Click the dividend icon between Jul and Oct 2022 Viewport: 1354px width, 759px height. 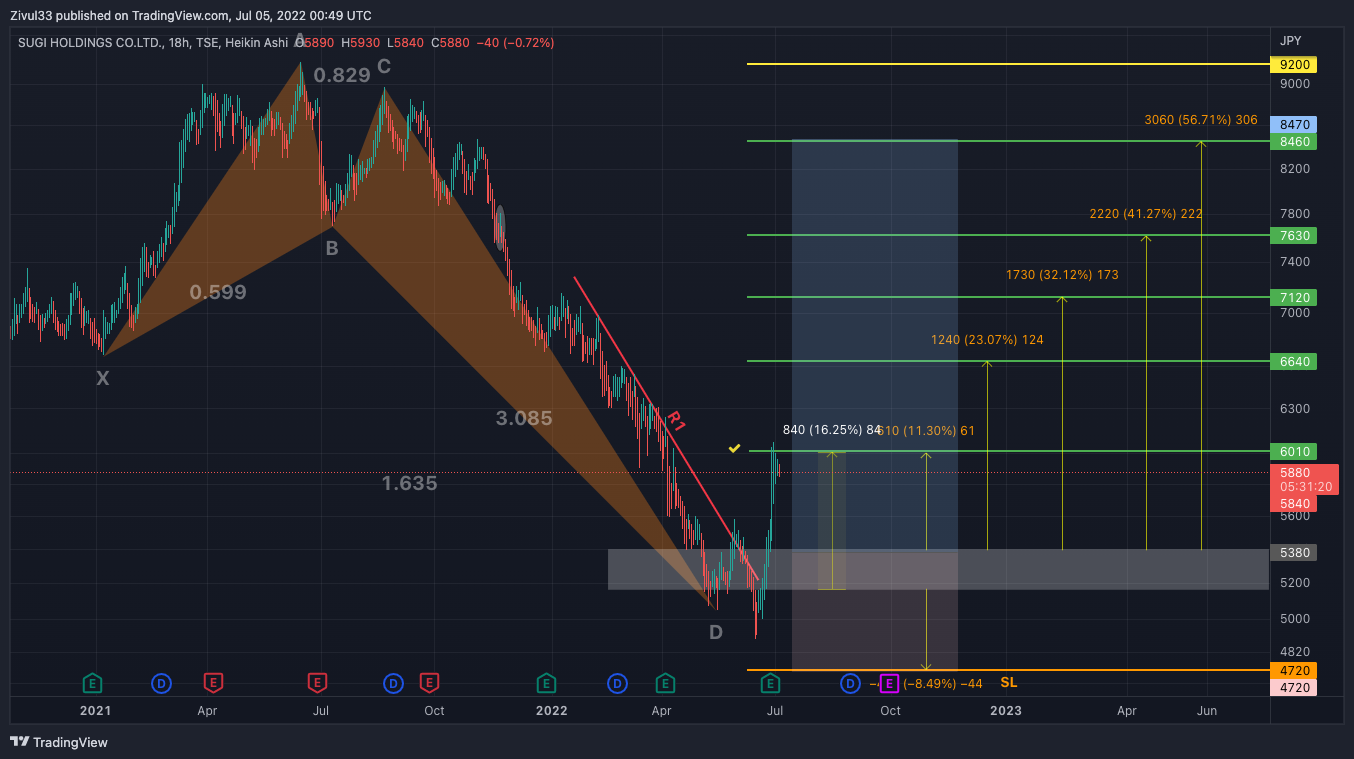click(x=849, y=683)
